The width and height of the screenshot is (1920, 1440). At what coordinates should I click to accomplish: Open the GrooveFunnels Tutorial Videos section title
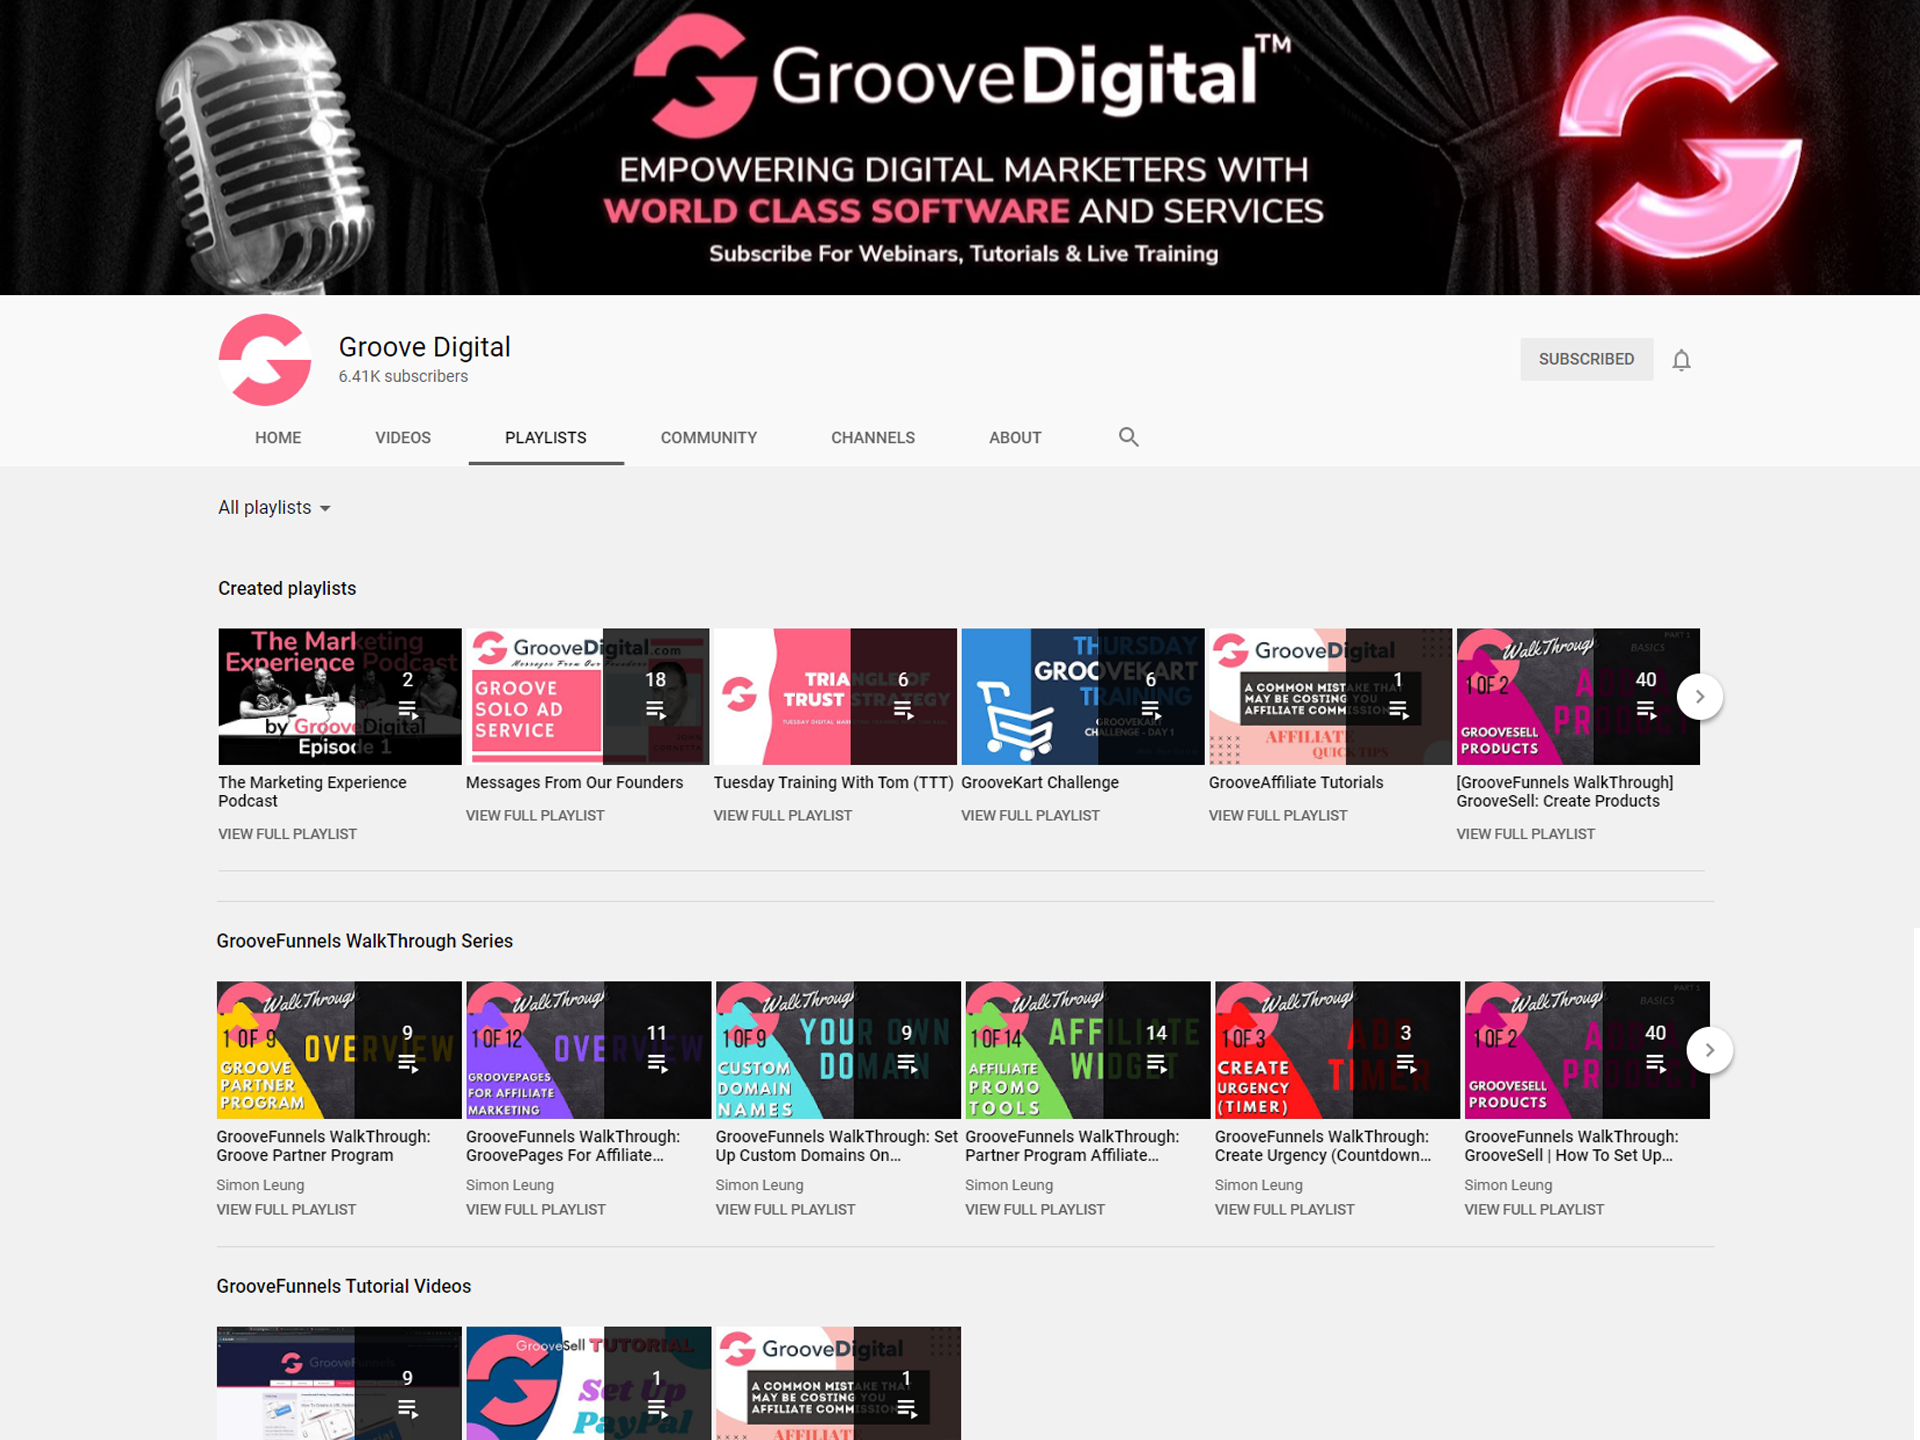click(343, 1286)
